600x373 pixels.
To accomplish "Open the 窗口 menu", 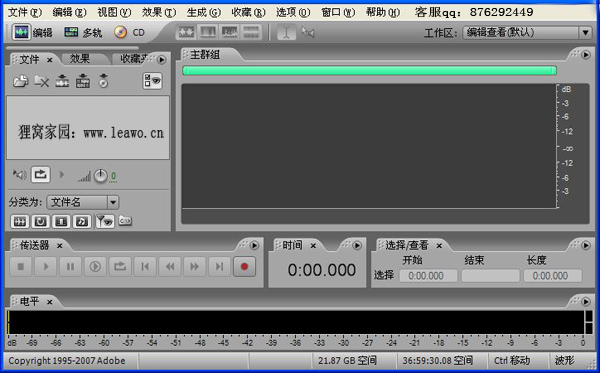I will click(x=338, y=13).
